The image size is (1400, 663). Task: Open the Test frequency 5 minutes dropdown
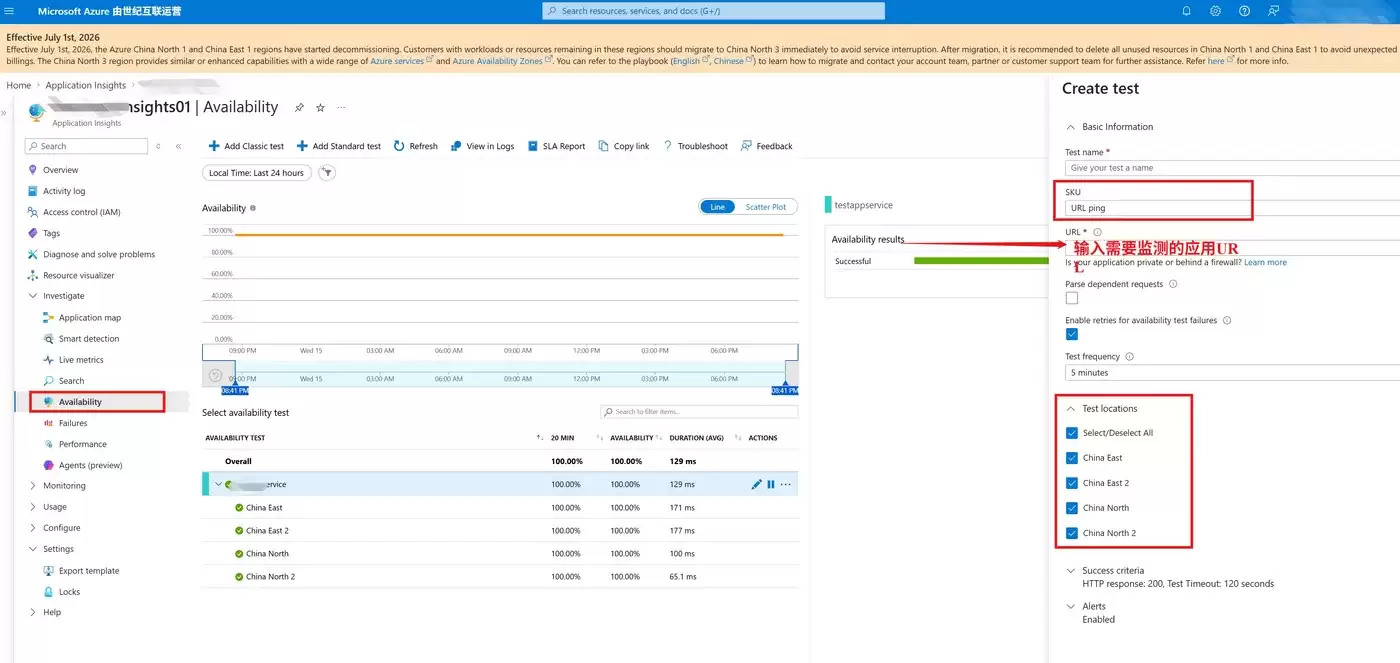[x=1232, y=372]
